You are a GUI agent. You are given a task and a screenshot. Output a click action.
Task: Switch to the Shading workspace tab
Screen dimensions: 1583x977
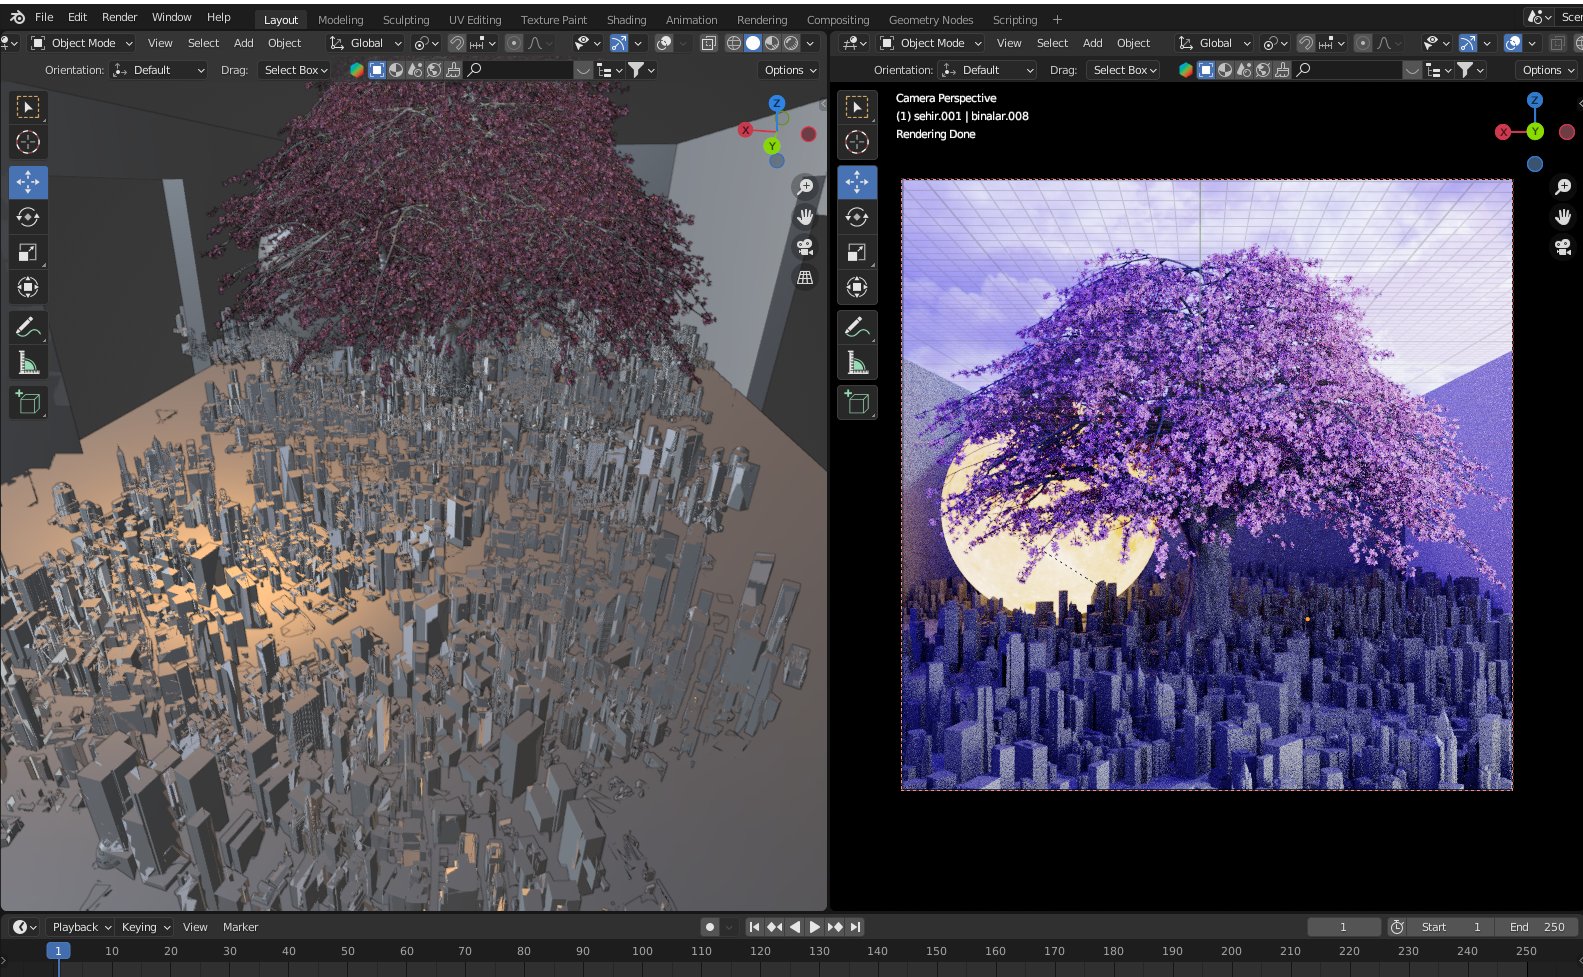point(626,20)
